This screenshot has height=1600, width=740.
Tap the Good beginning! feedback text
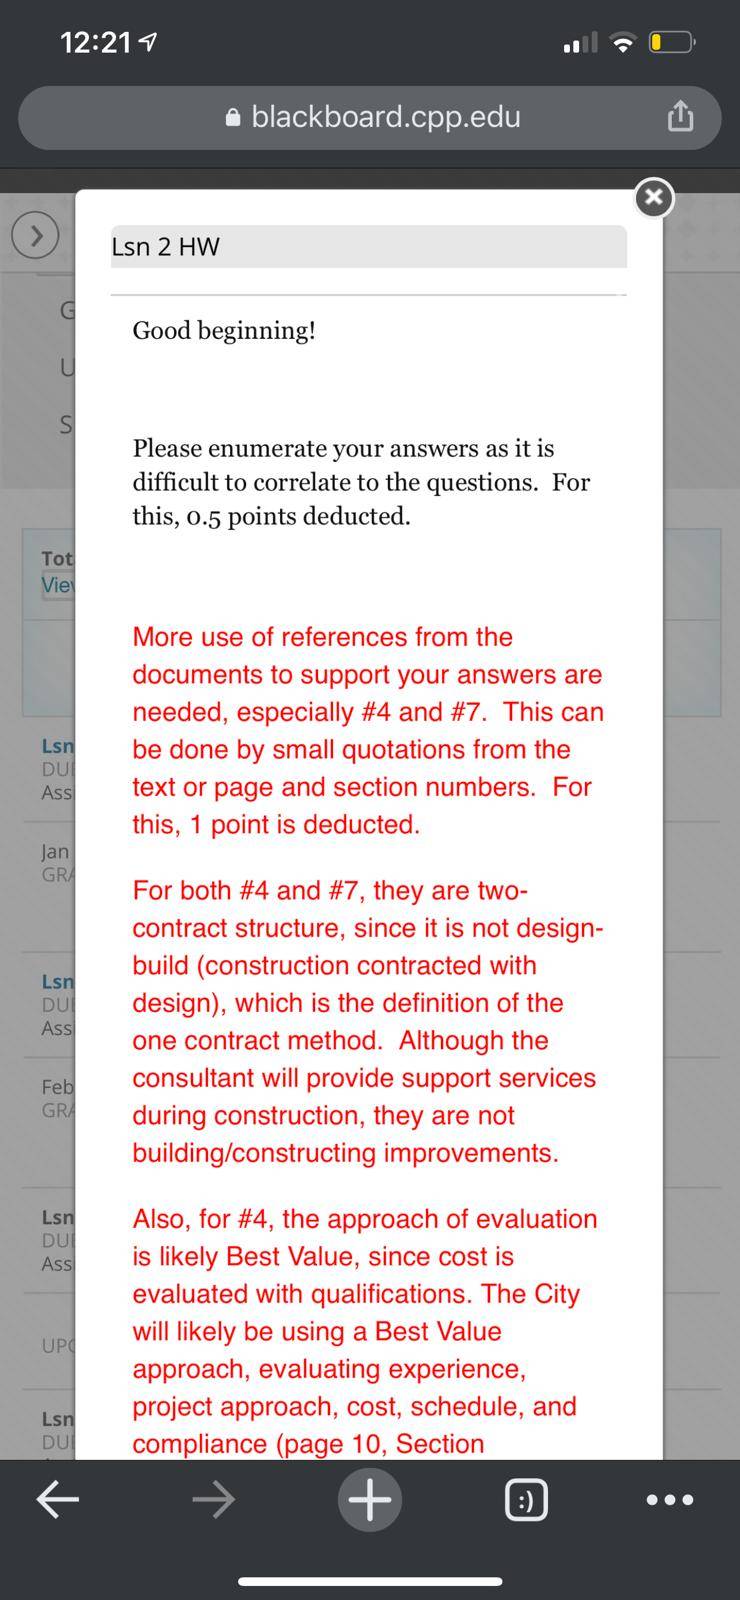point(224,330)
